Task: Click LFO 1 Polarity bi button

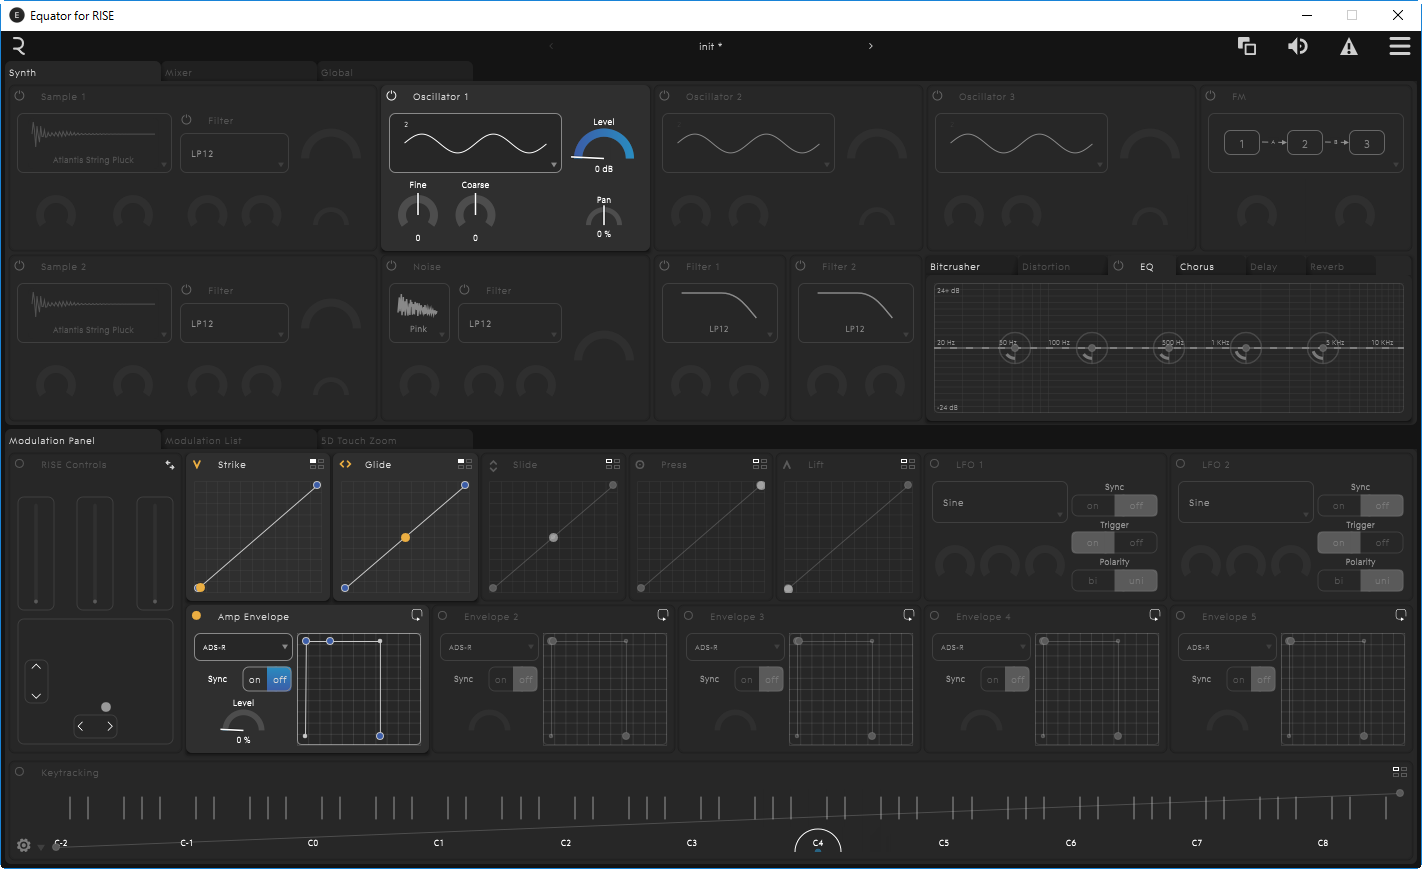Action: point(1093,580)
